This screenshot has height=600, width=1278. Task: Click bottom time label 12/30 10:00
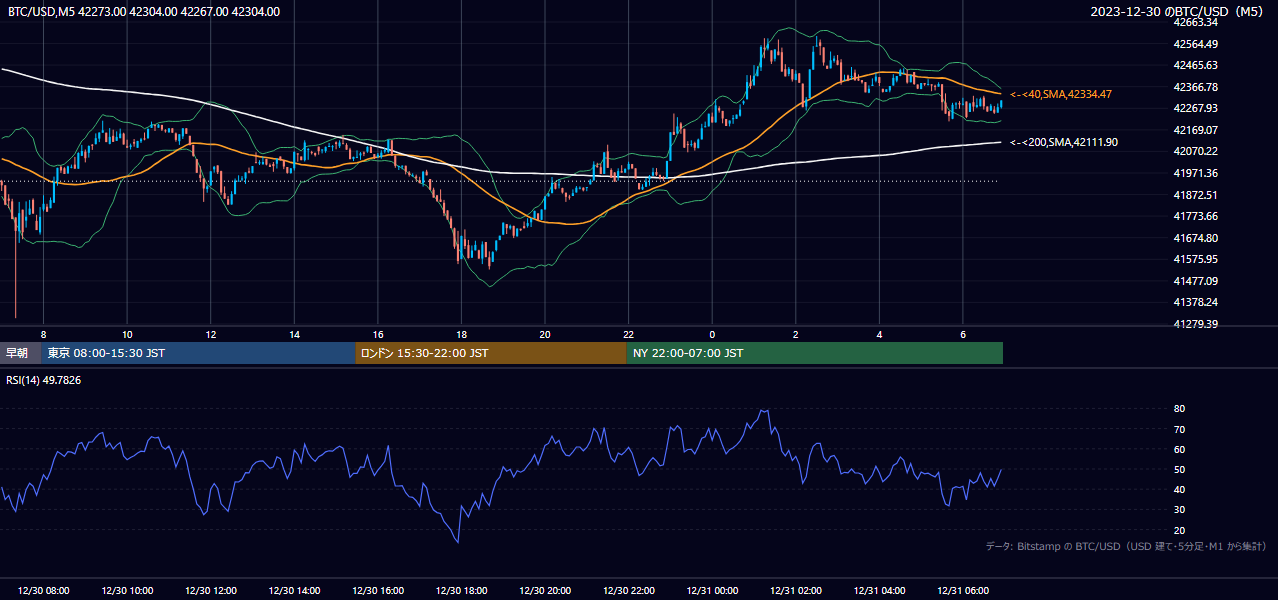126,591
